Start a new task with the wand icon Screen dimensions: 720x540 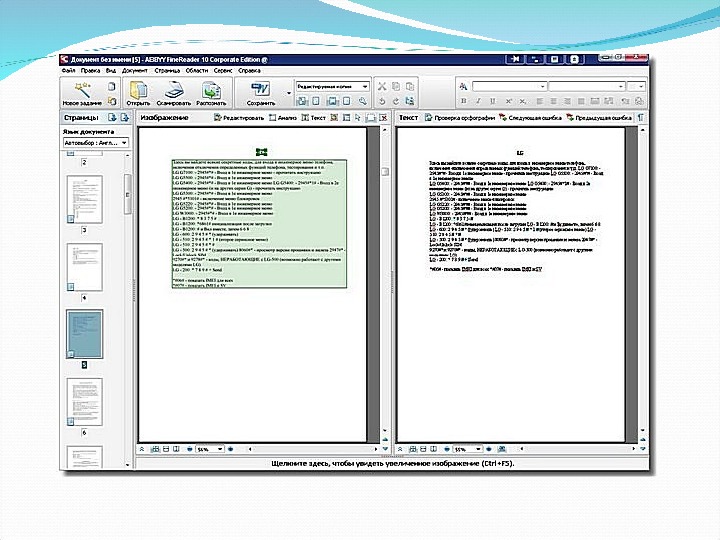(82, 93)
